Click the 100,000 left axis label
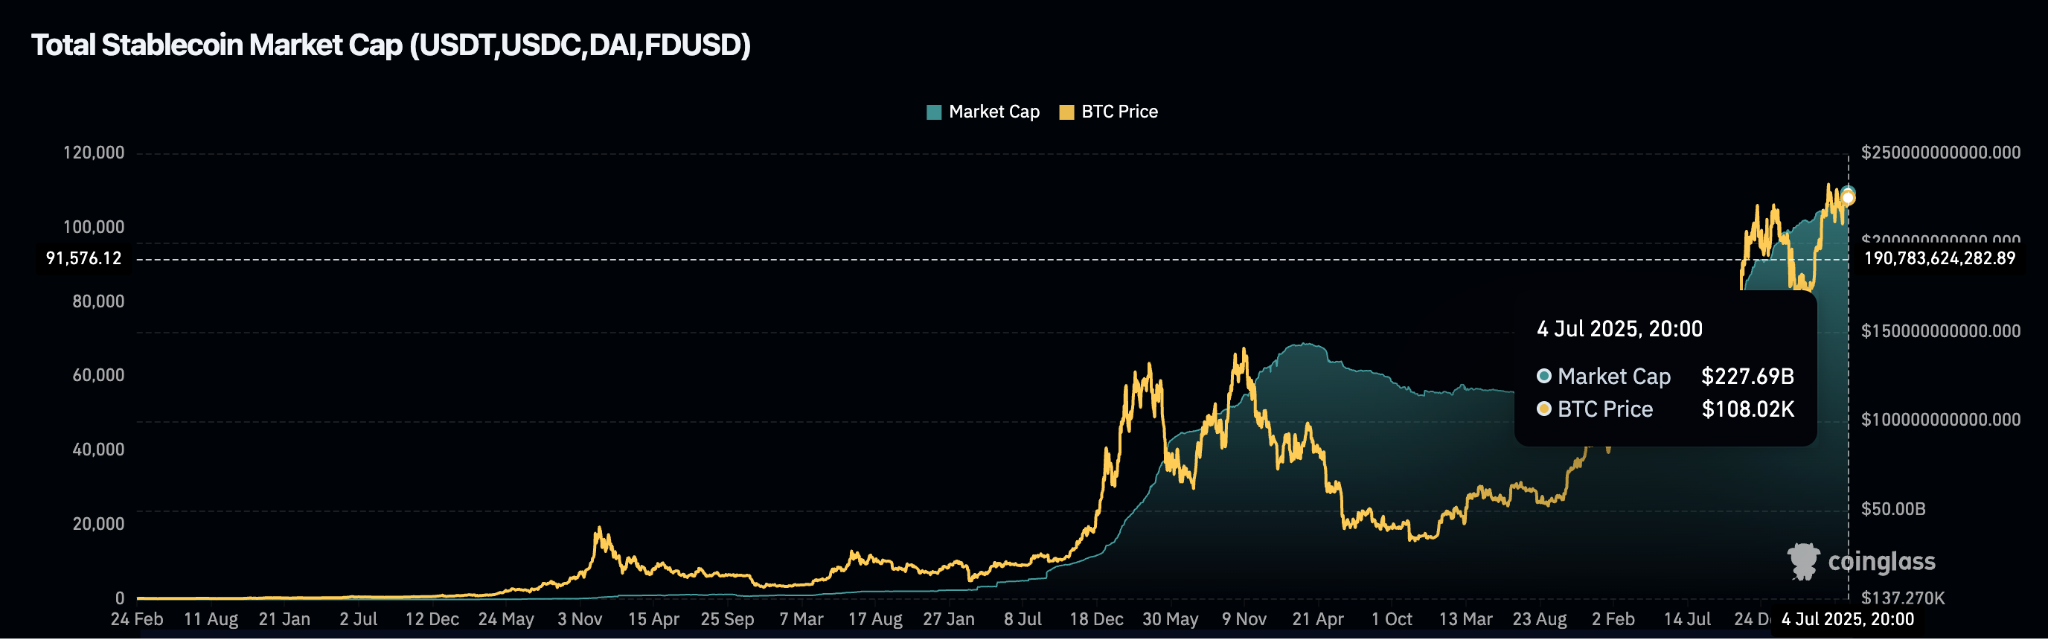Image resolution: width=2048 pixels, height=639 pixels. pos(94,227)
